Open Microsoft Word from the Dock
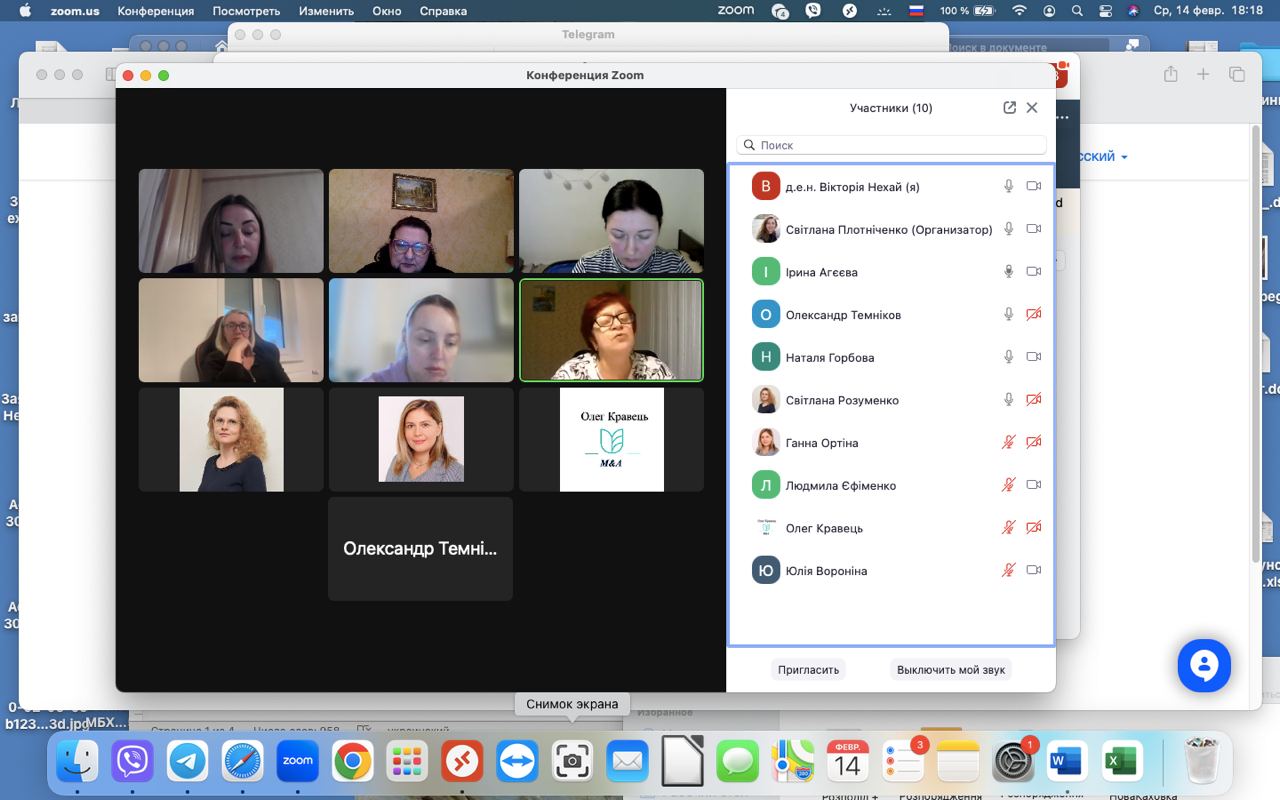Screen dimensions: 1280x800 tap(1068, 762)
